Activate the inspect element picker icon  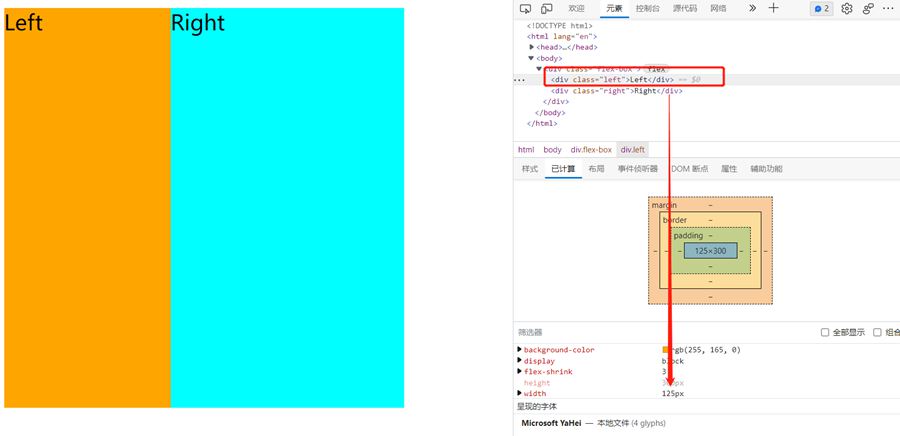point(526,8)
